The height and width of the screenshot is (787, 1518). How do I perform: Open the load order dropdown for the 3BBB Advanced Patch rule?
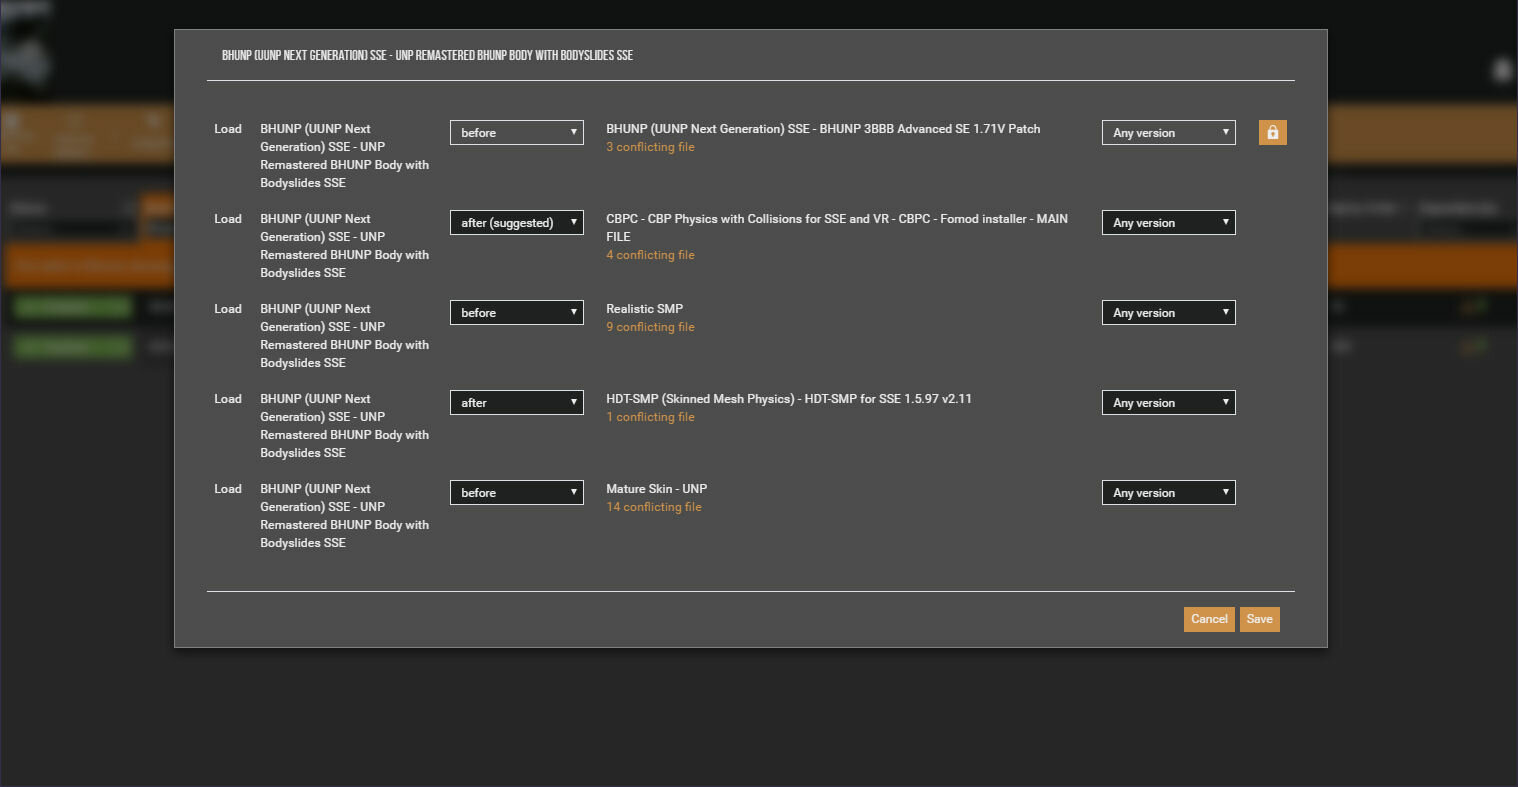click(517, 132)
